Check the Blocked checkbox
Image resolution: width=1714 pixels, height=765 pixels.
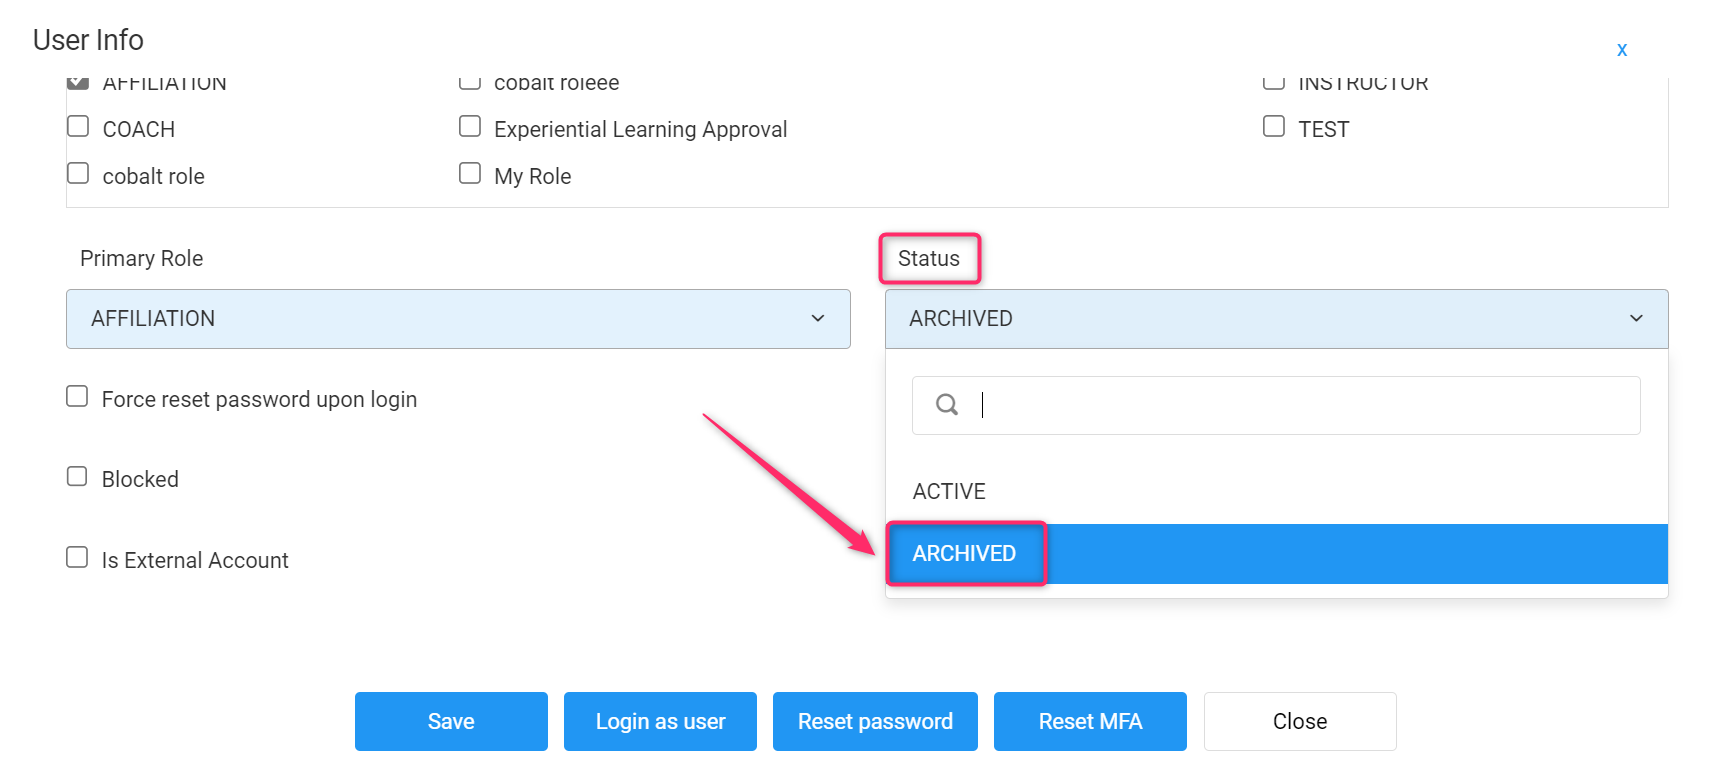pos(77,477)
